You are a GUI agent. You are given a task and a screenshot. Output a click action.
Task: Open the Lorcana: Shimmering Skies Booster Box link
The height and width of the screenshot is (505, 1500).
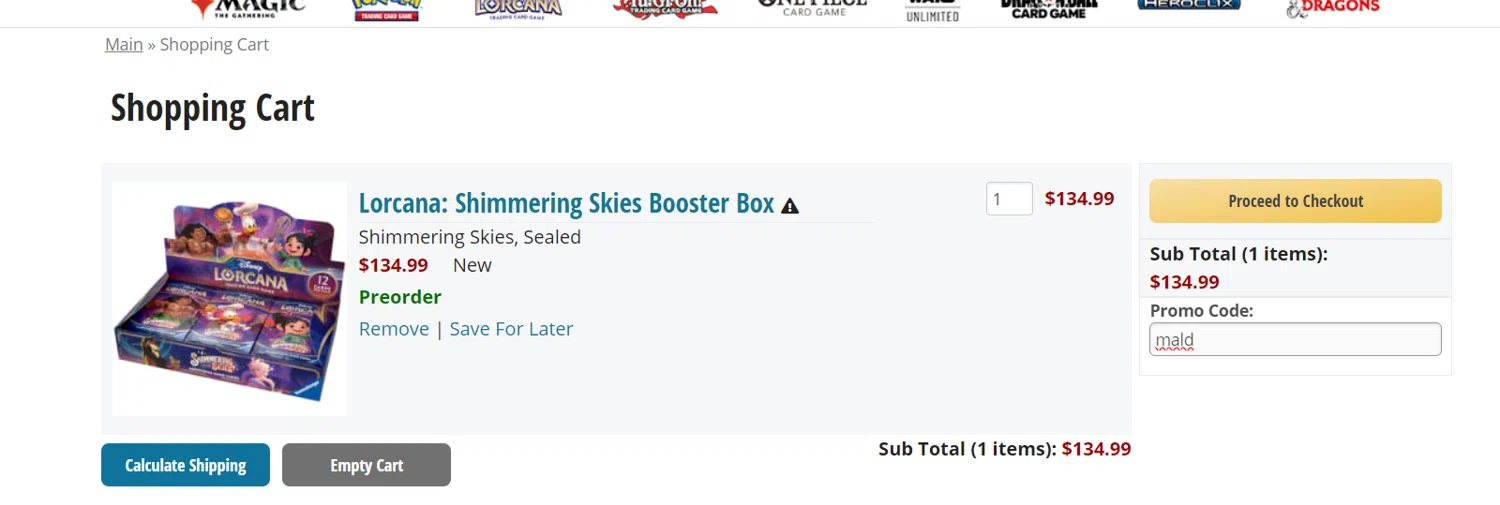click(566, 203)
